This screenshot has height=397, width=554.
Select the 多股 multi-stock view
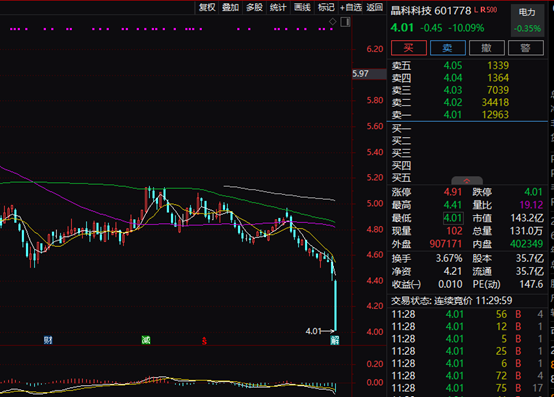pyautogui.click(x=254, y=7)
